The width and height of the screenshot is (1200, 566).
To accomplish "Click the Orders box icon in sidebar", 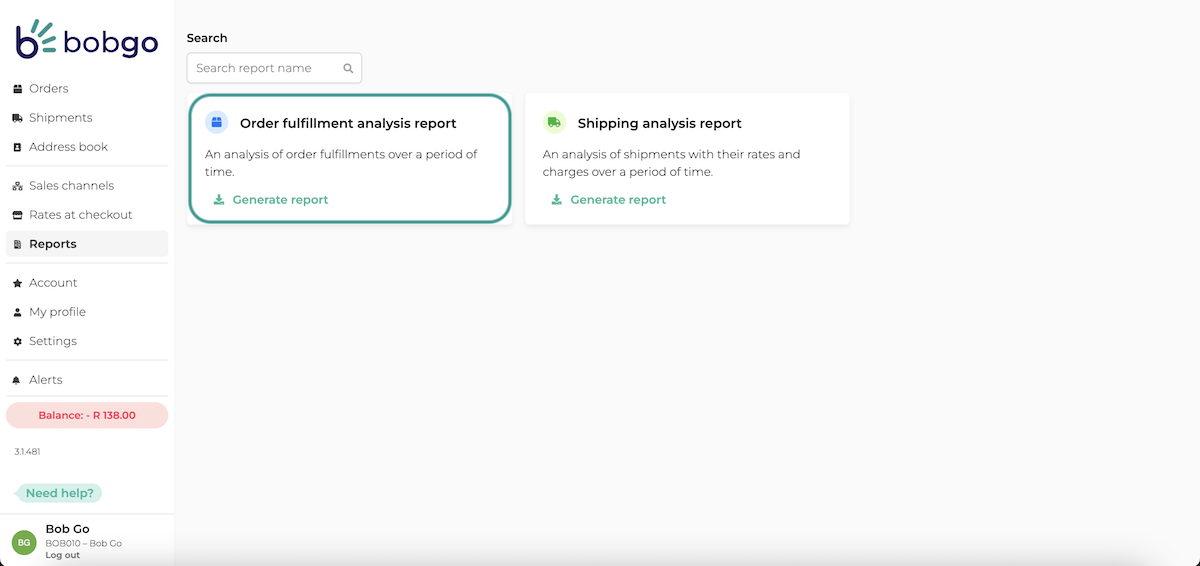I will pyautogui.click(x=17, y=89).
